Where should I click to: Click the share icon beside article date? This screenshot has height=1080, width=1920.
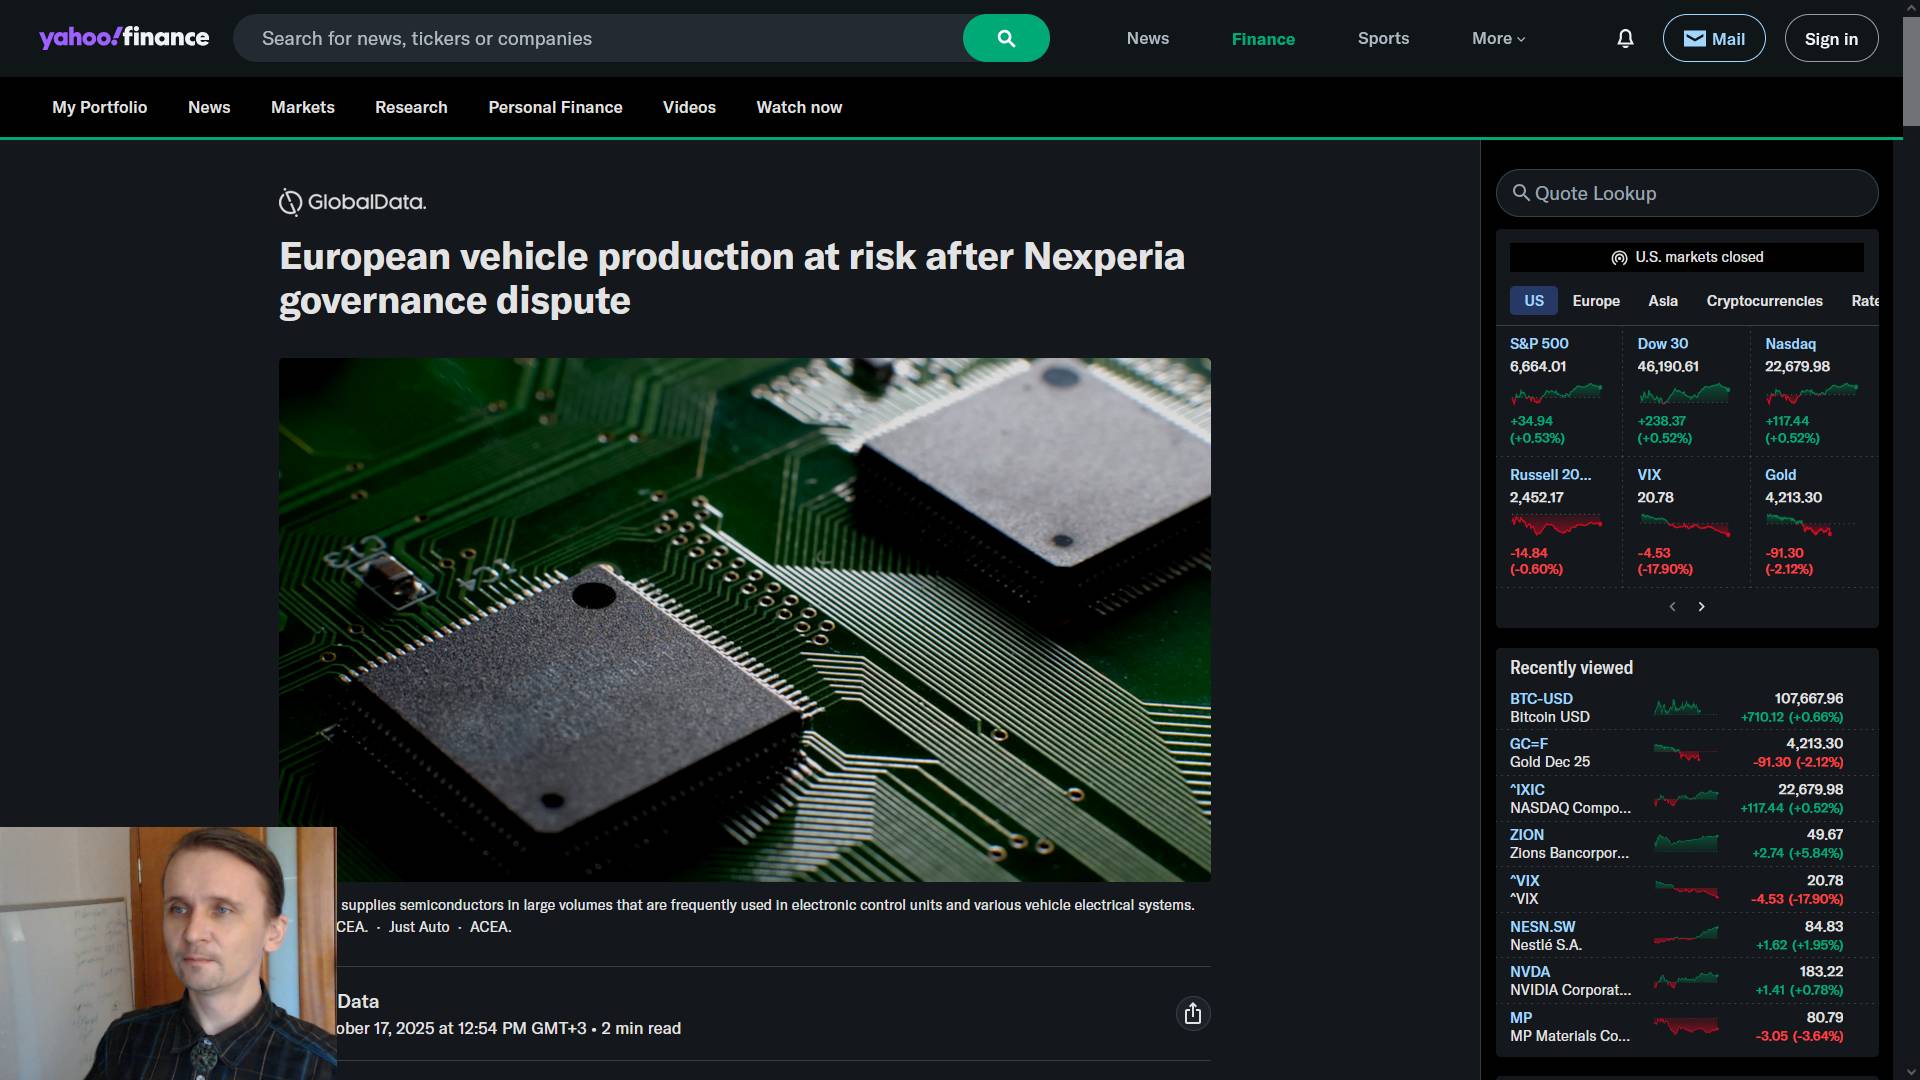[x=1192, y=1014]
